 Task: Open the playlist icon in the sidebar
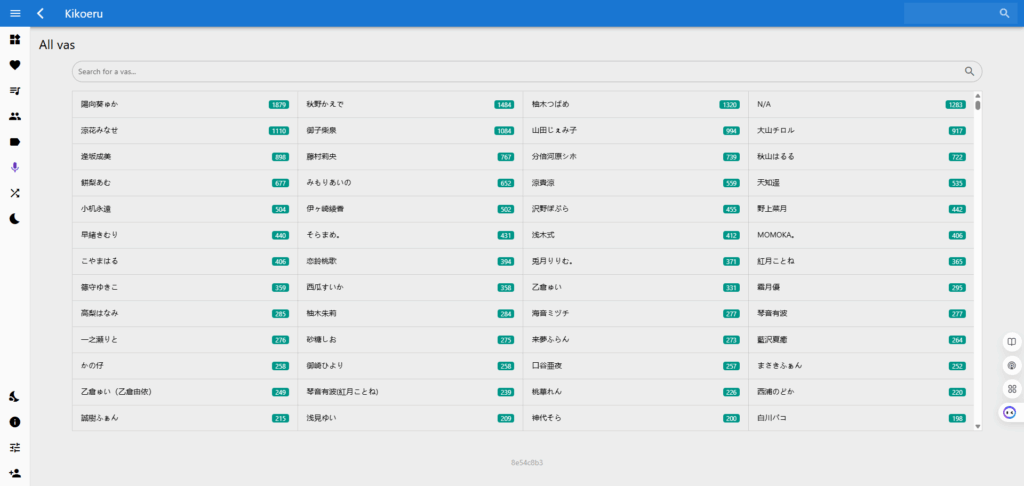(15, 91)
